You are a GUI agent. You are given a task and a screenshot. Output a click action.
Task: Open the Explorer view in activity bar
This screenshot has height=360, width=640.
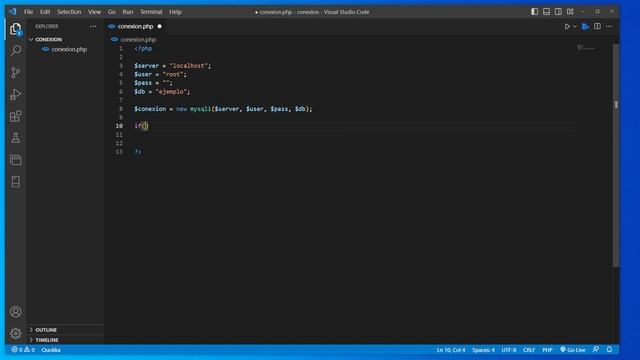[x=16, y=29]
